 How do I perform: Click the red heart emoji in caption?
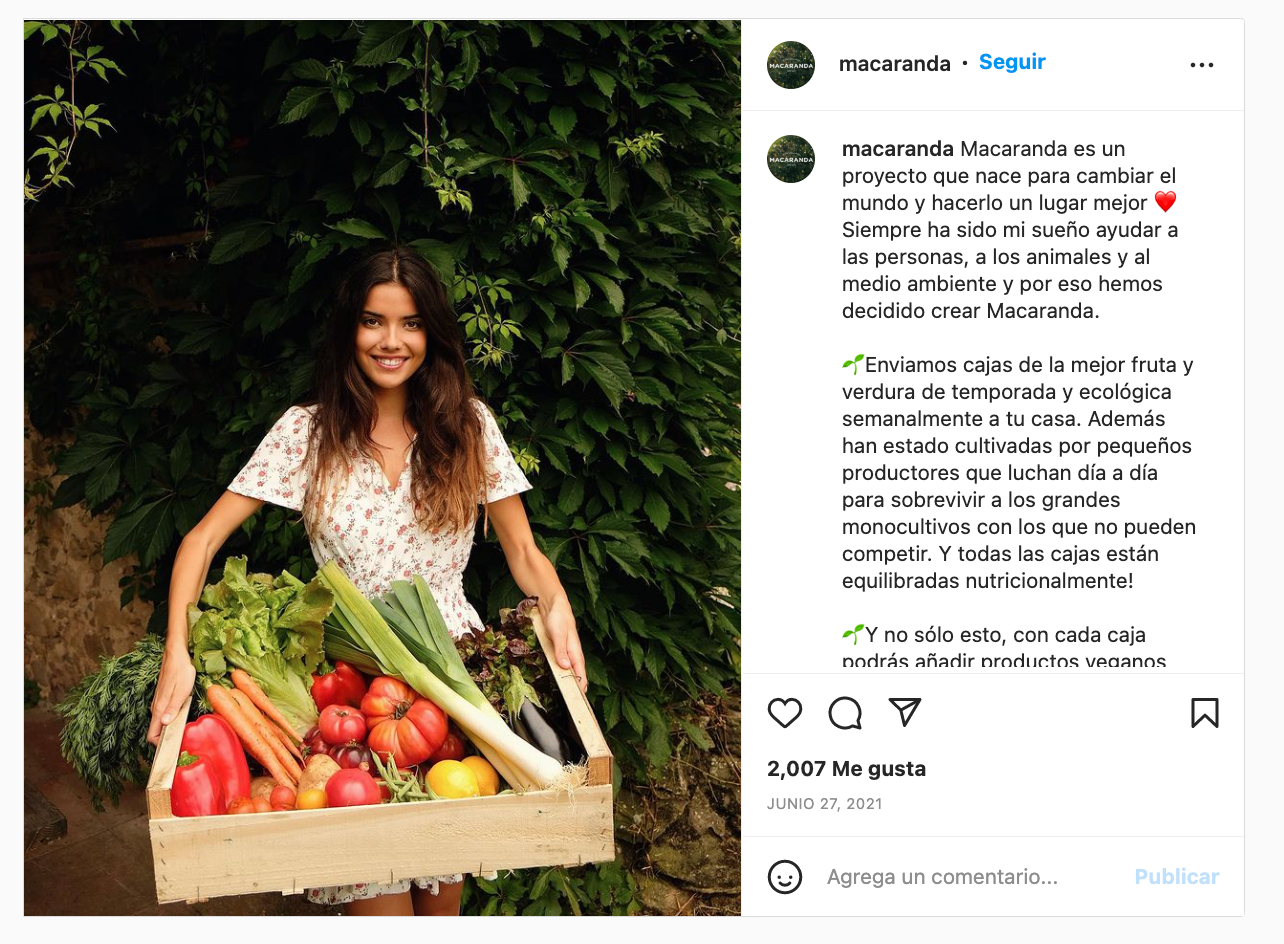click(1166, 203)
